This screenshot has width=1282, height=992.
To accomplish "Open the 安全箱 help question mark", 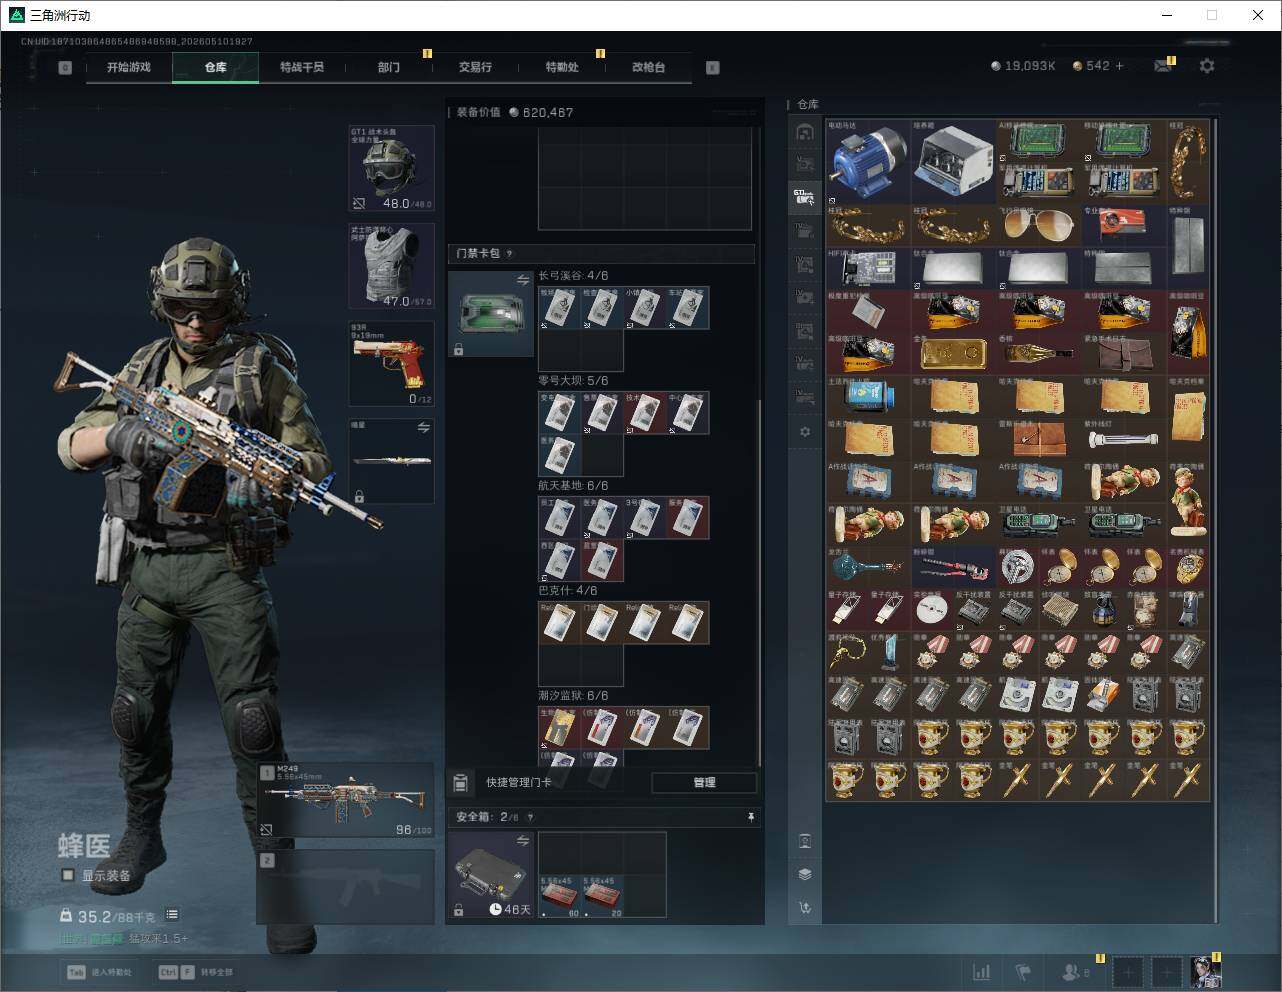I will (530, 817).
